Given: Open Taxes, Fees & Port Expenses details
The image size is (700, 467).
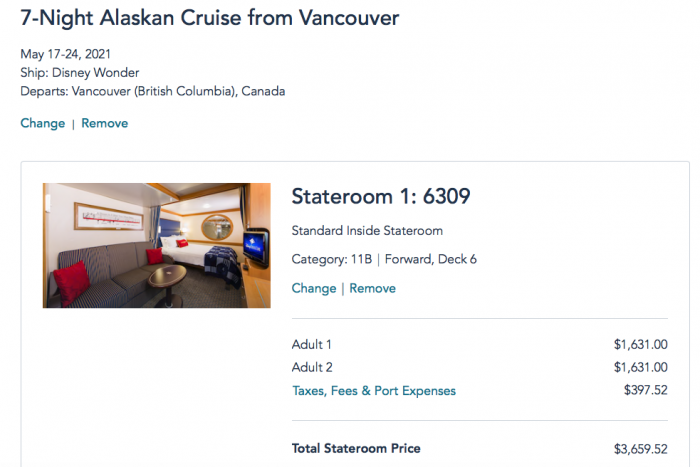Looking at the screenshot, I should pyautogui.click(x=373, y=391).
